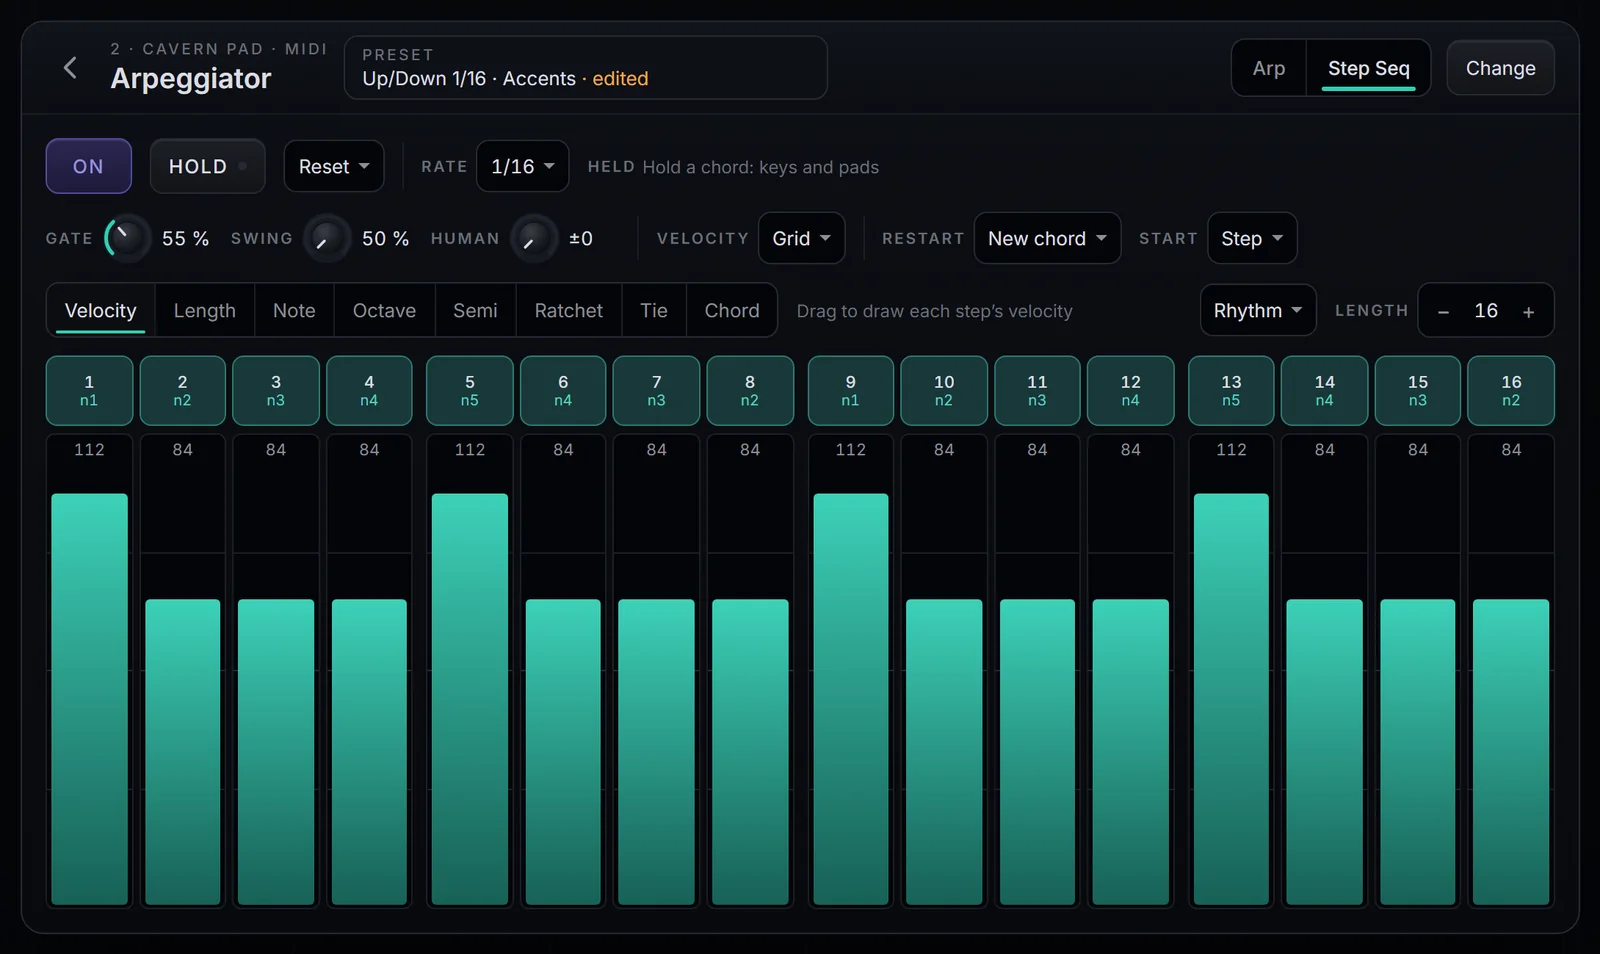1600x954 pixels.
Task: Click the Change button
Action: pos(1500,68)
